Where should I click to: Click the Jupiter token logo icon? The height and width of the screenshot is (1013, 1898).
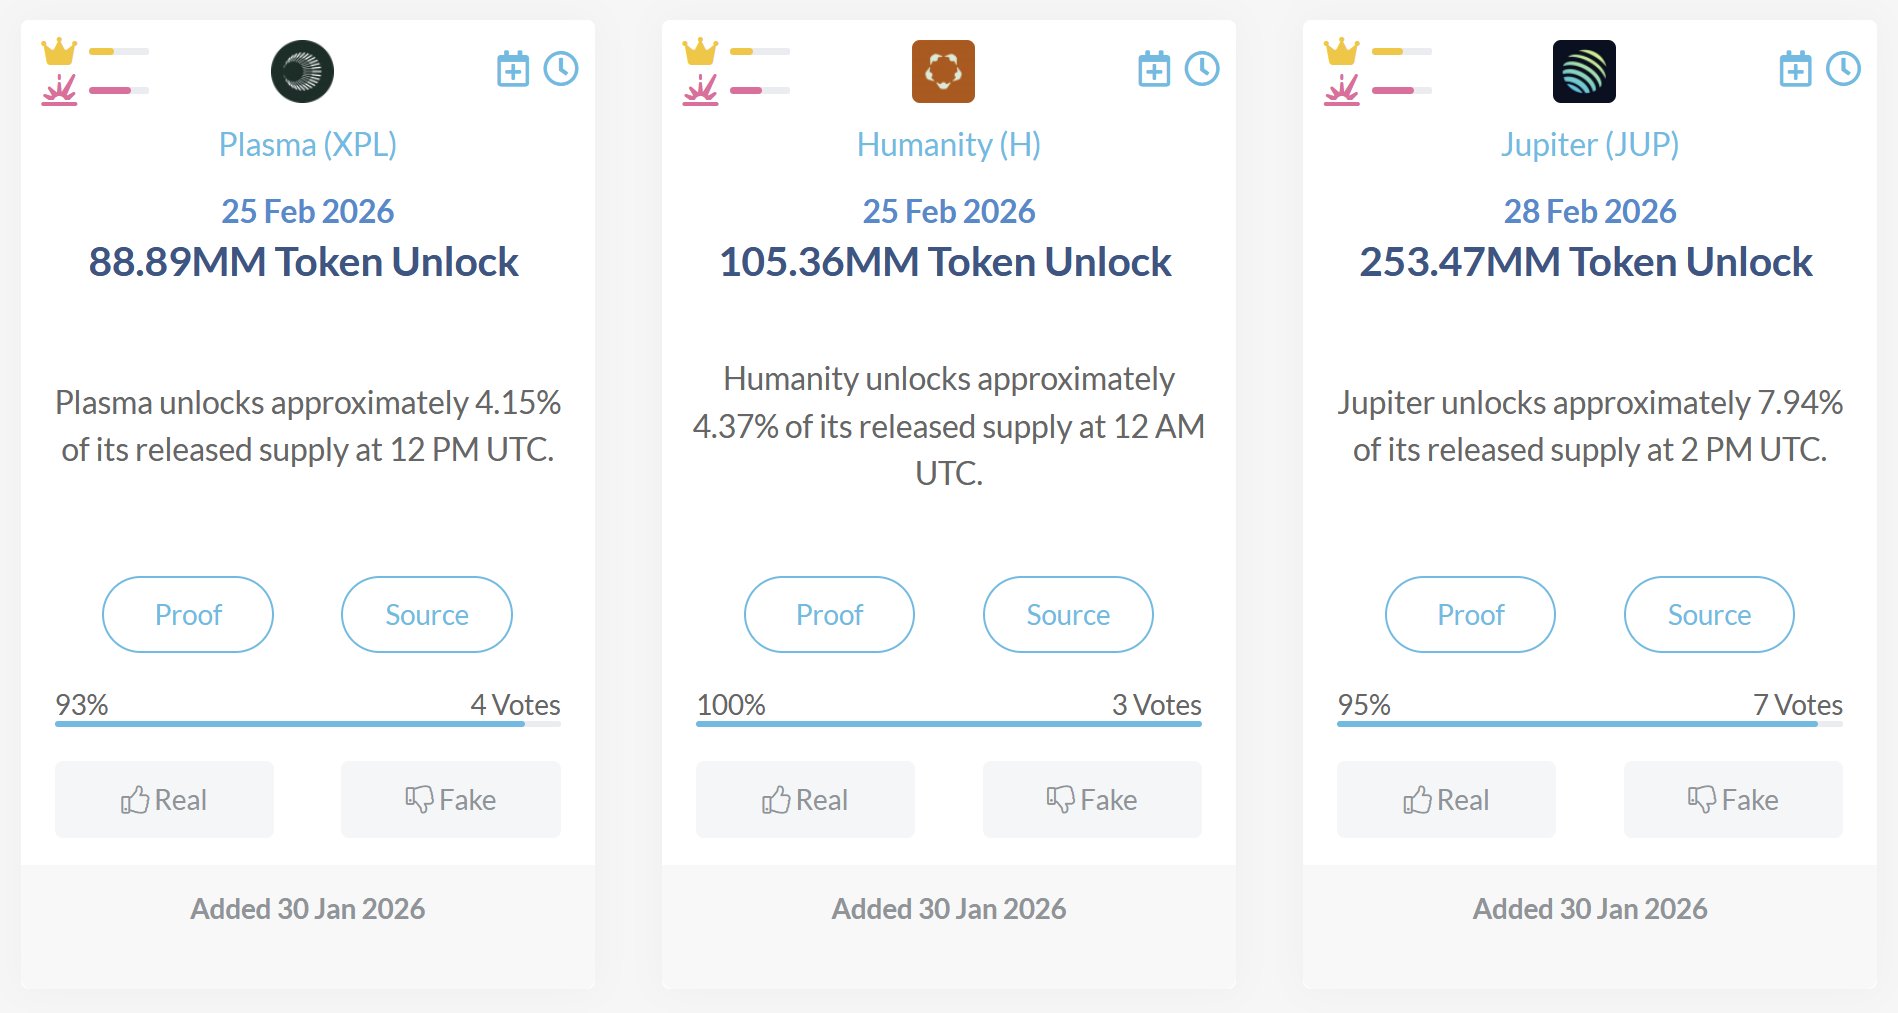click(x=1584, y=71)
